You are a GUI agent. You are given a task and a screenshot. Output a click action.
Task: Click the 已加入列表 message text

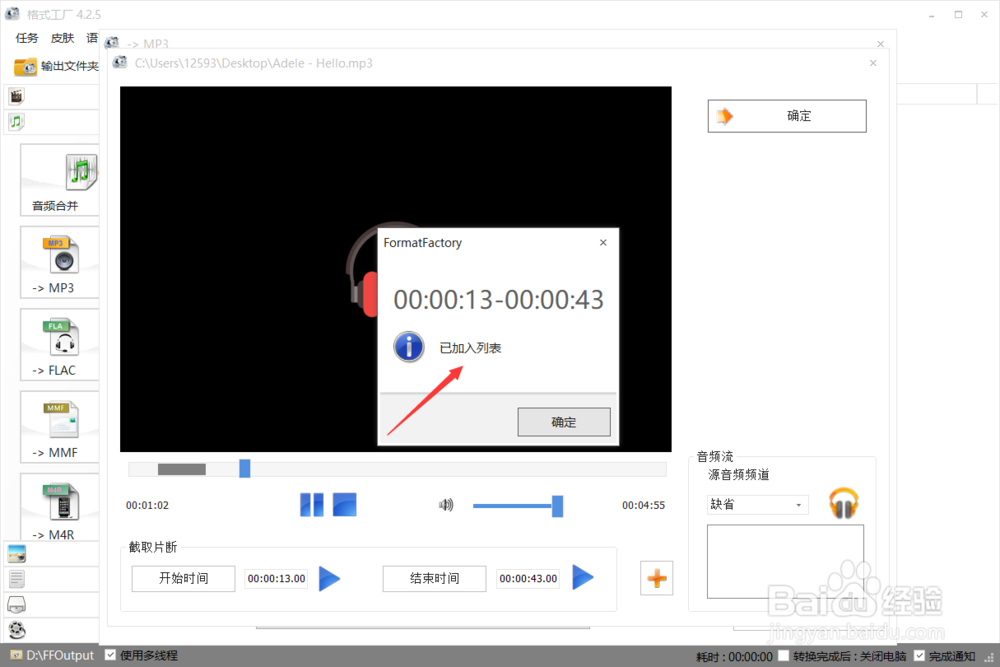click(x=470, y=348)
